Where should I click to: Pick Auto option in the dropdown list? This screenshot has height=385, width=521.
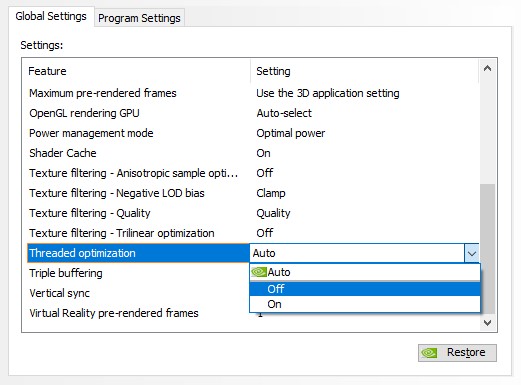365,272
